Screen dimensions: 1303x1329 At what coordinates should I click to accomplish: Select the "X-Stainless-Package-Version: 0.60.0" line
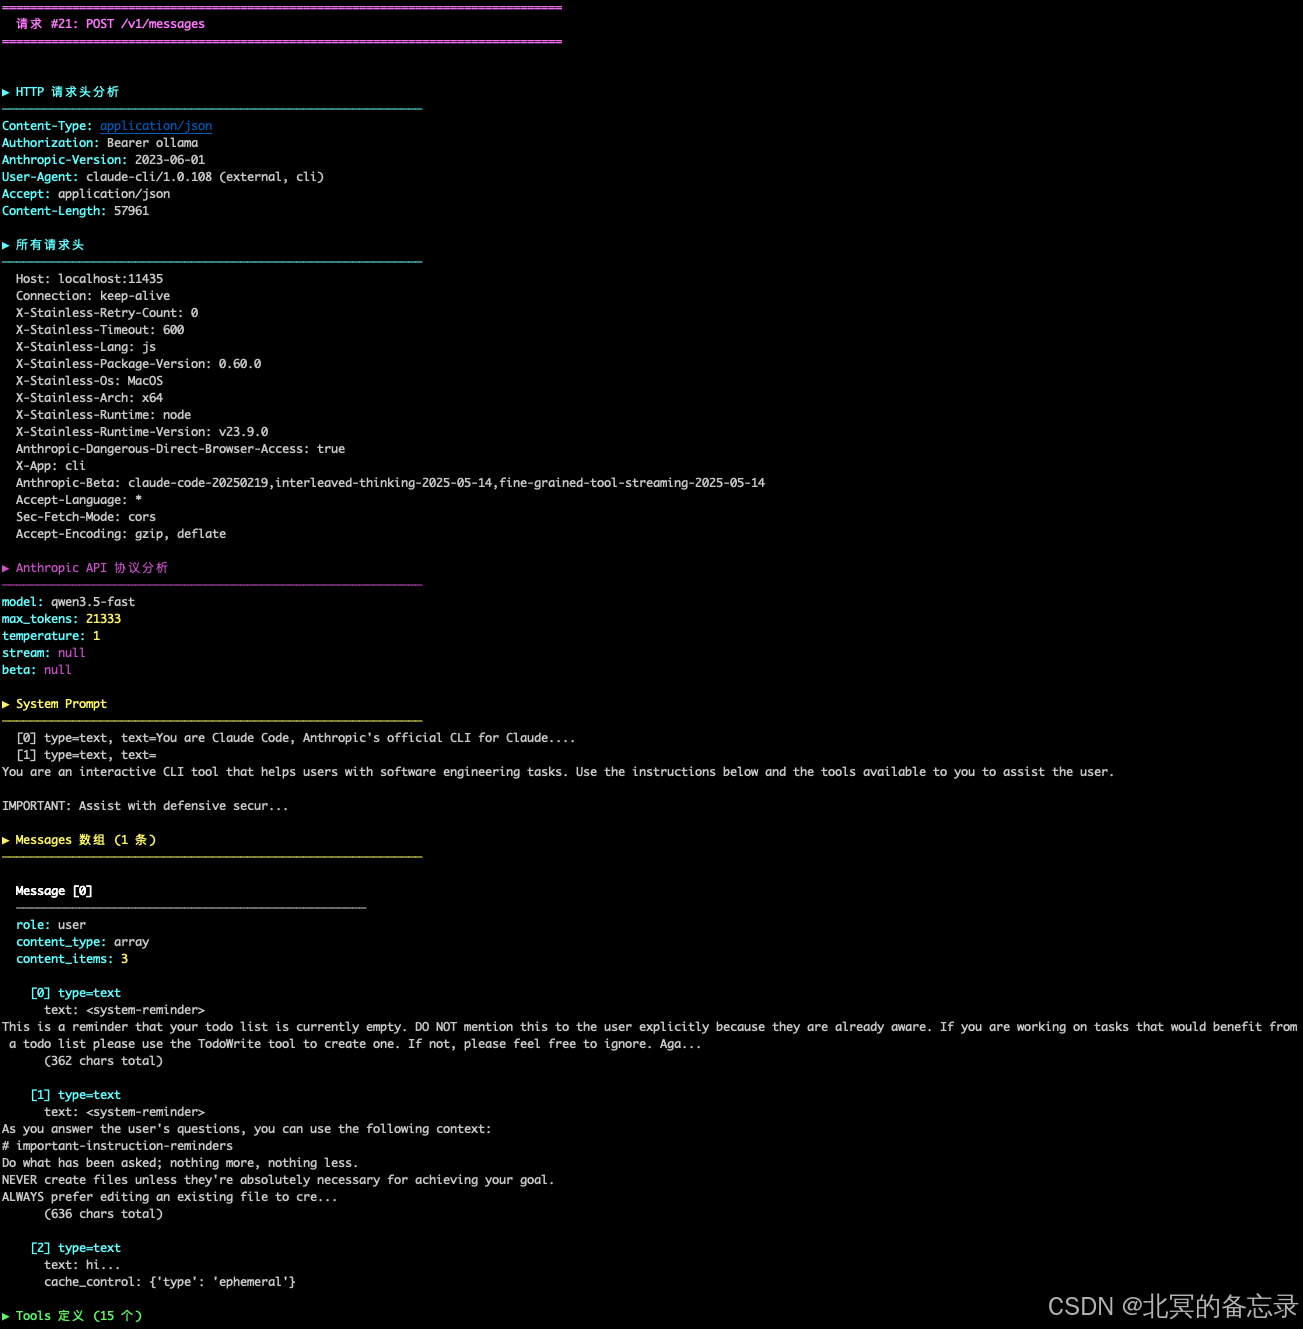(x=139, y=364)
